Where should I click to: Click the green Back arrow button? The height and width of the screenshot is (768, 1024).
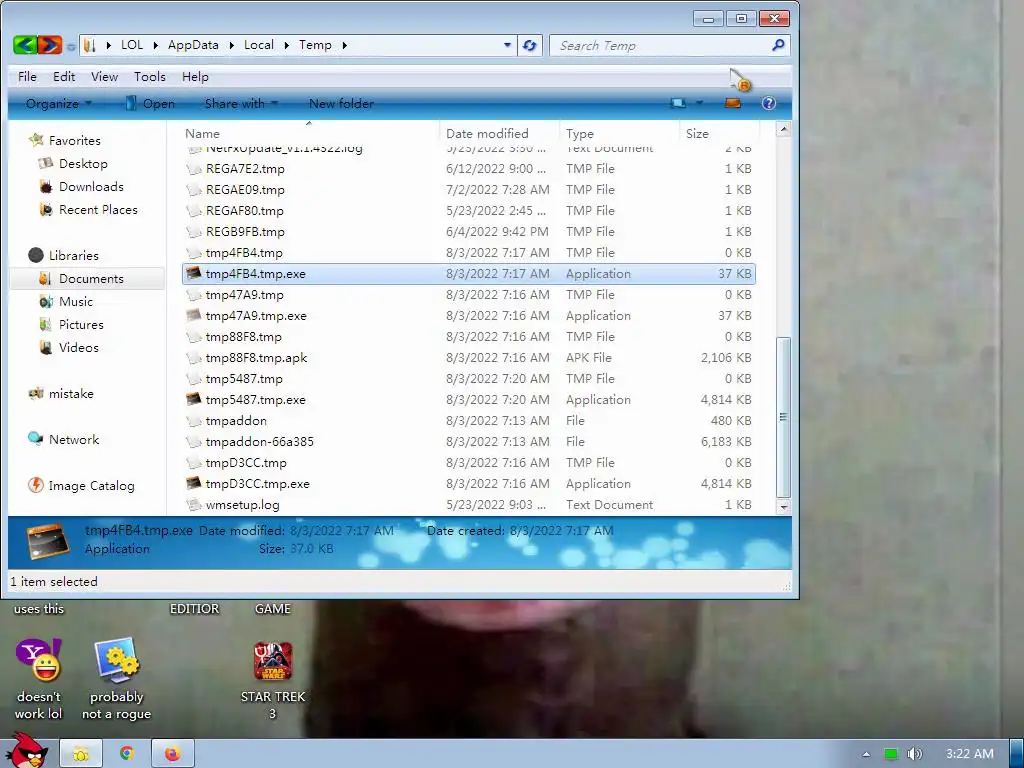[x=25, y=45]
